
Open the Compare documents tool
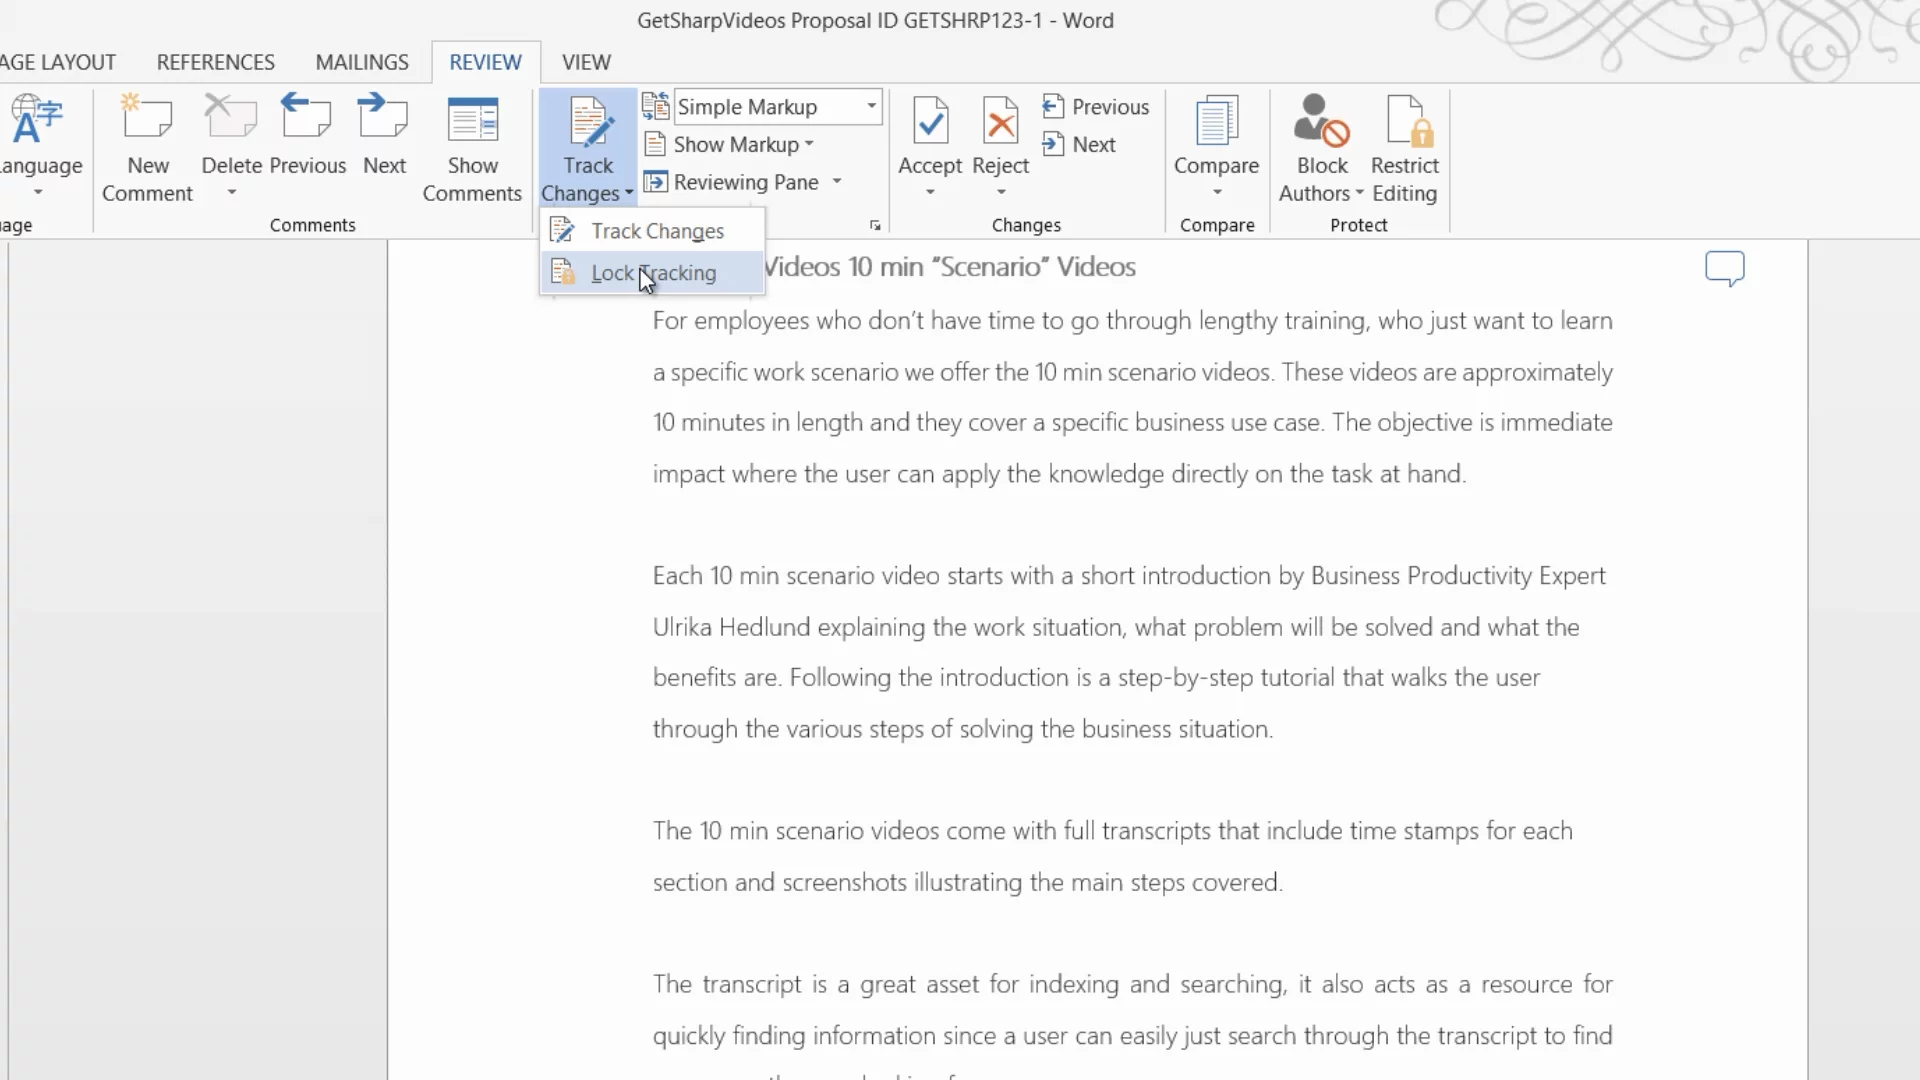pyautogui.click(x=1216, y=122)
